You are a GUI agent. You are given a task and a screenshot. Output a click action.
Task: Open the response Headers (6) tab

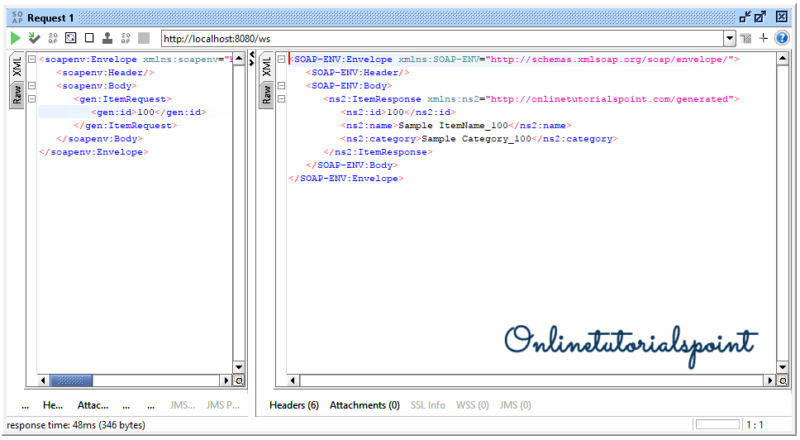[294, 405]
